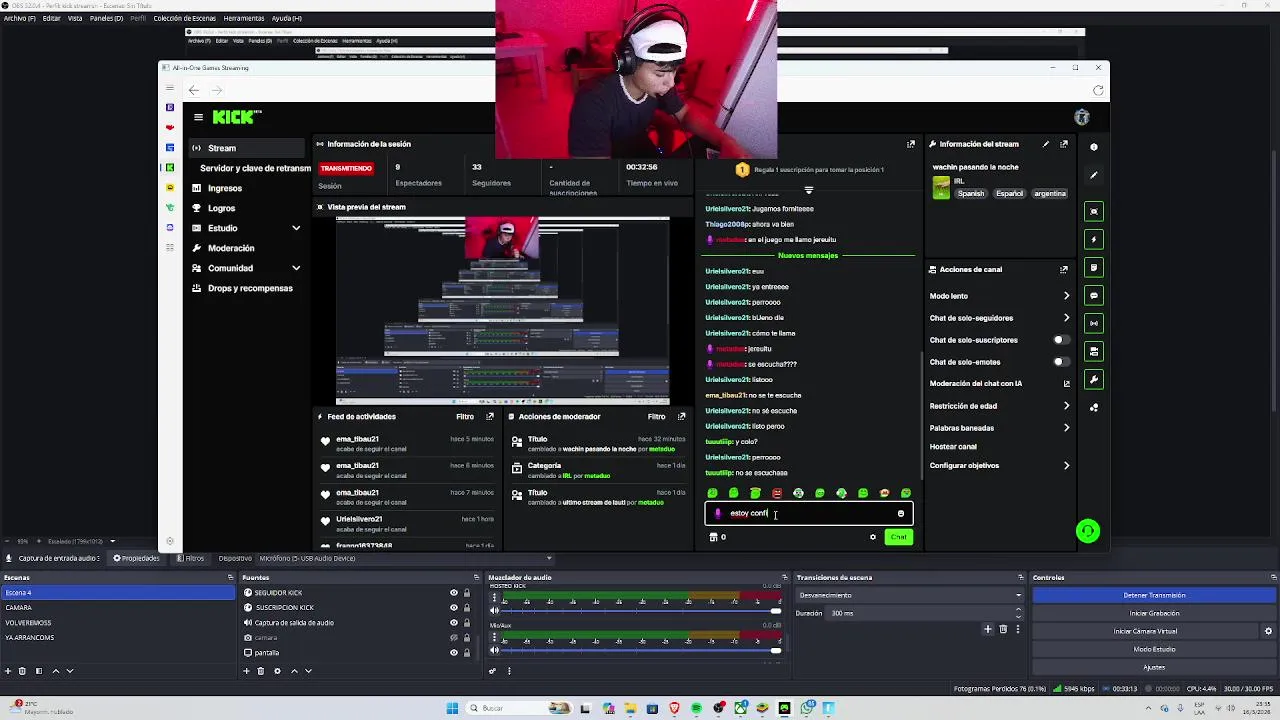The height and width of the screenshot is (720, 1280).
Task: Click Iniciar Cámara Virtual button
Action: (1146, 631)
